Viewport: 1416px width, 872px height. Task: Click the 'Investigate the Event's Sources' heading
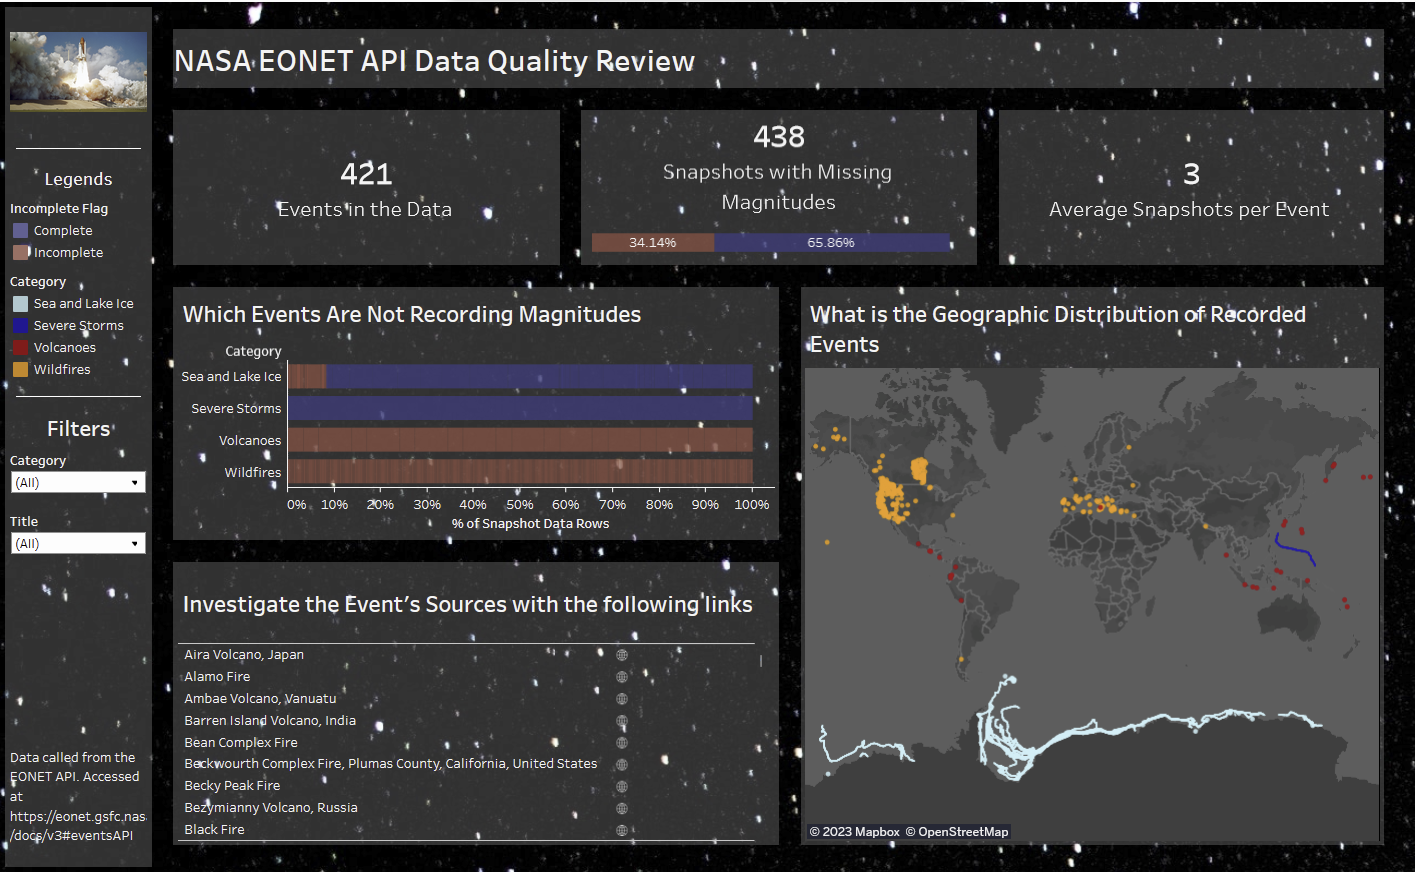coord(468,605)
